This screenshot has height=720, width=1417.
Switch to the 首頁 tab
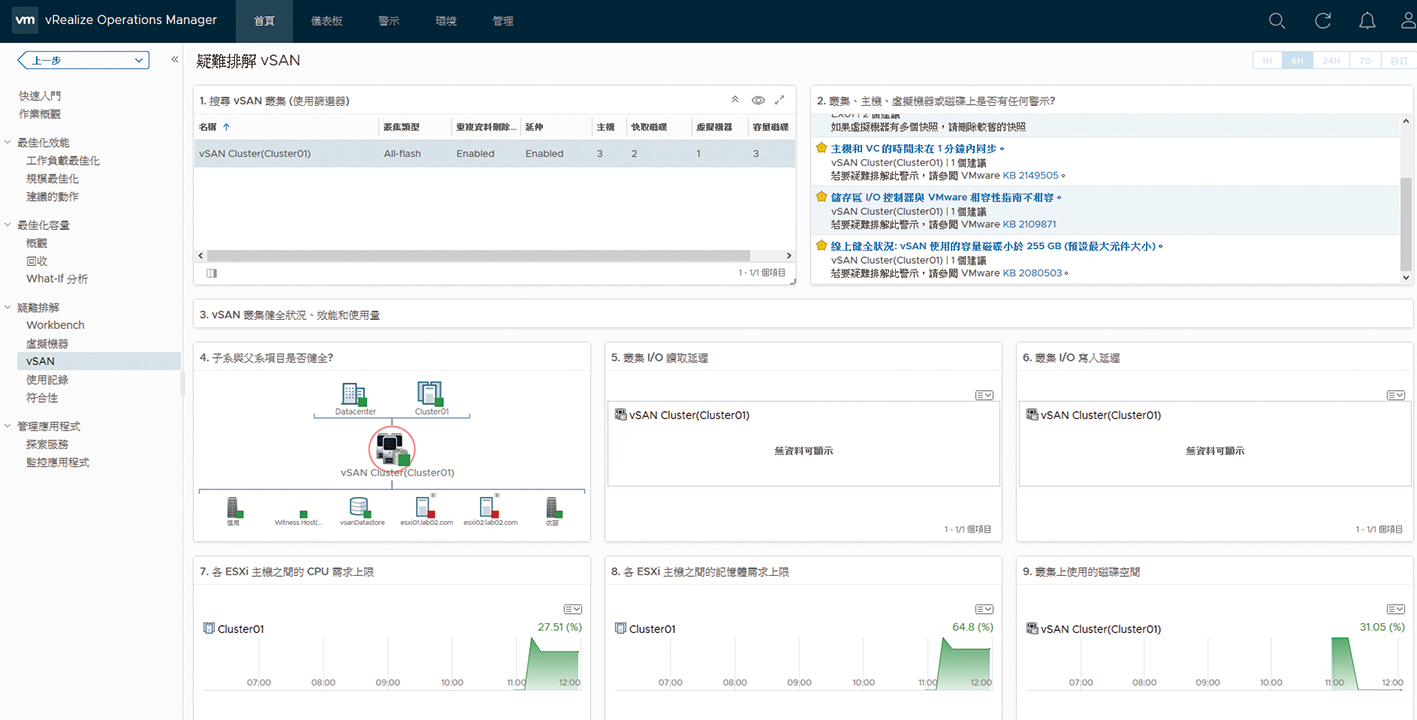coord(265,21)
